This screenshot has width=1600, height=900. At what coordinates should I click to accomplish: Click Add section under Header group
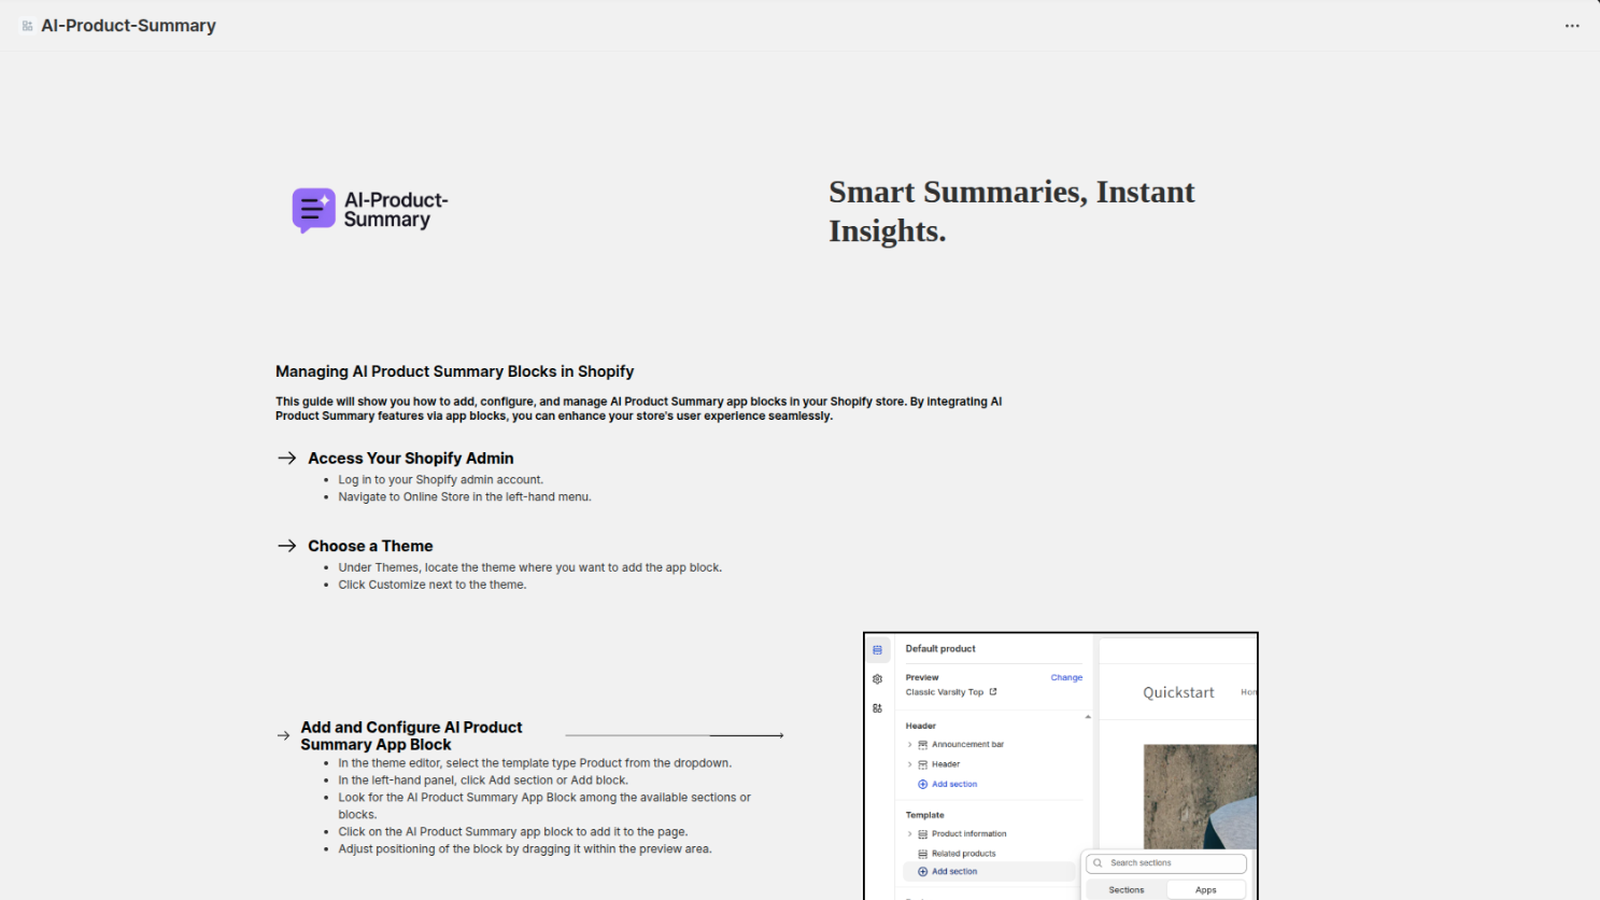pos(954,784)
